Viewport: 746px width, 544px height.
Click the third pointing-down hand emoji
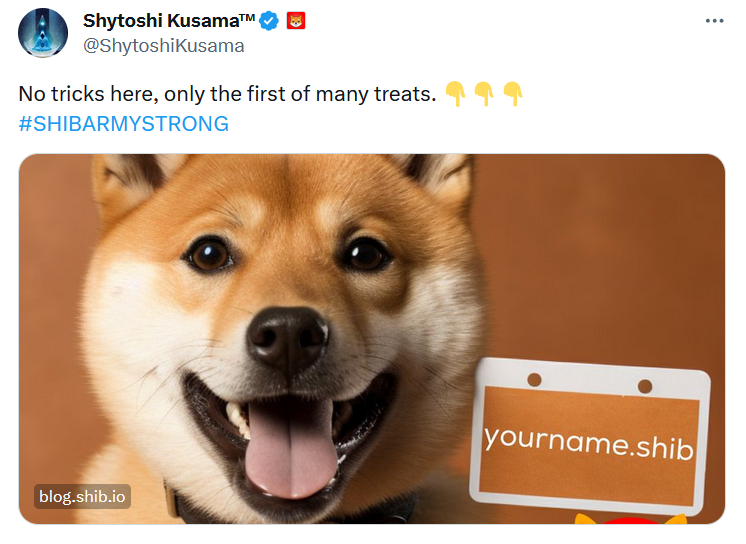pos(513,94)
